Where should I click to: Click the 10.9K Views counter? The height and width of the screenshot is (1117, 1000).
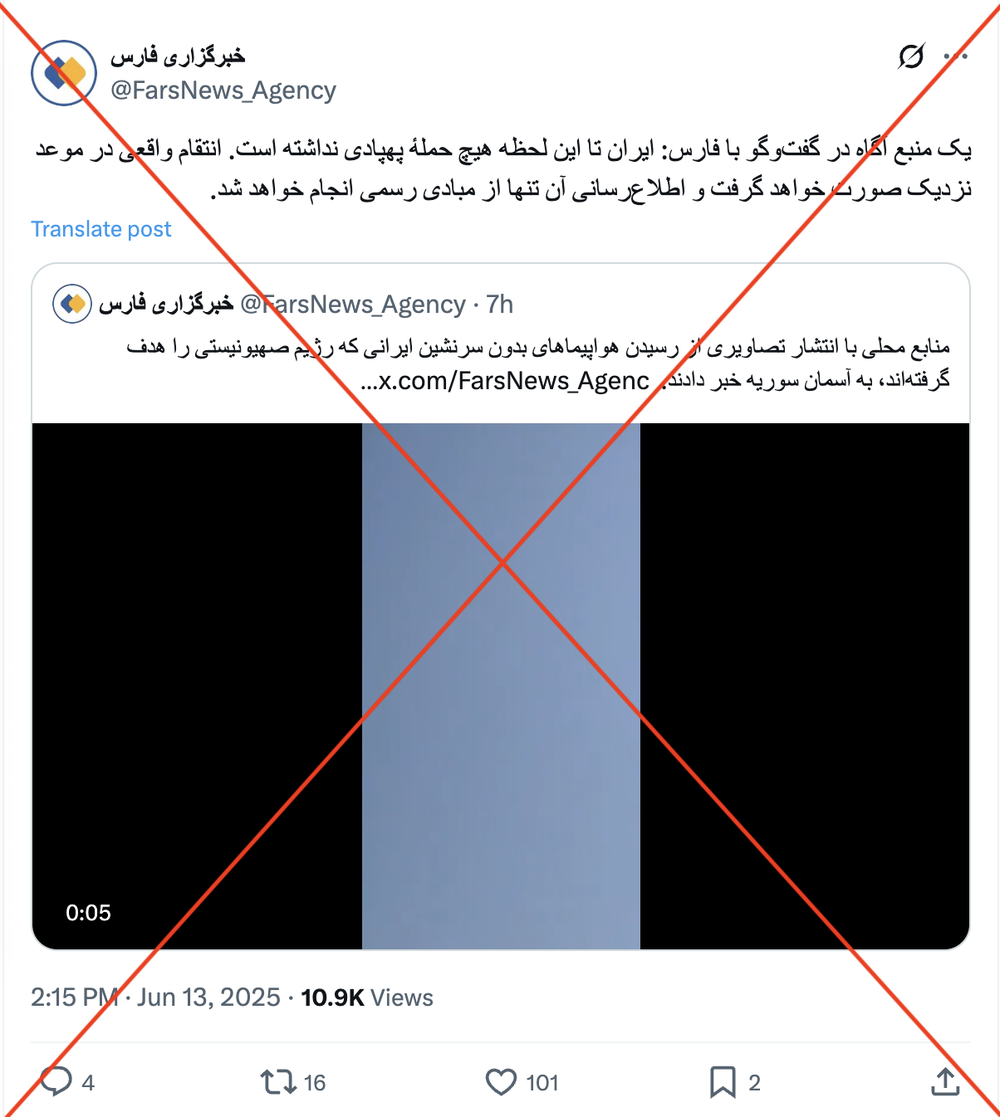click(367, 997)
